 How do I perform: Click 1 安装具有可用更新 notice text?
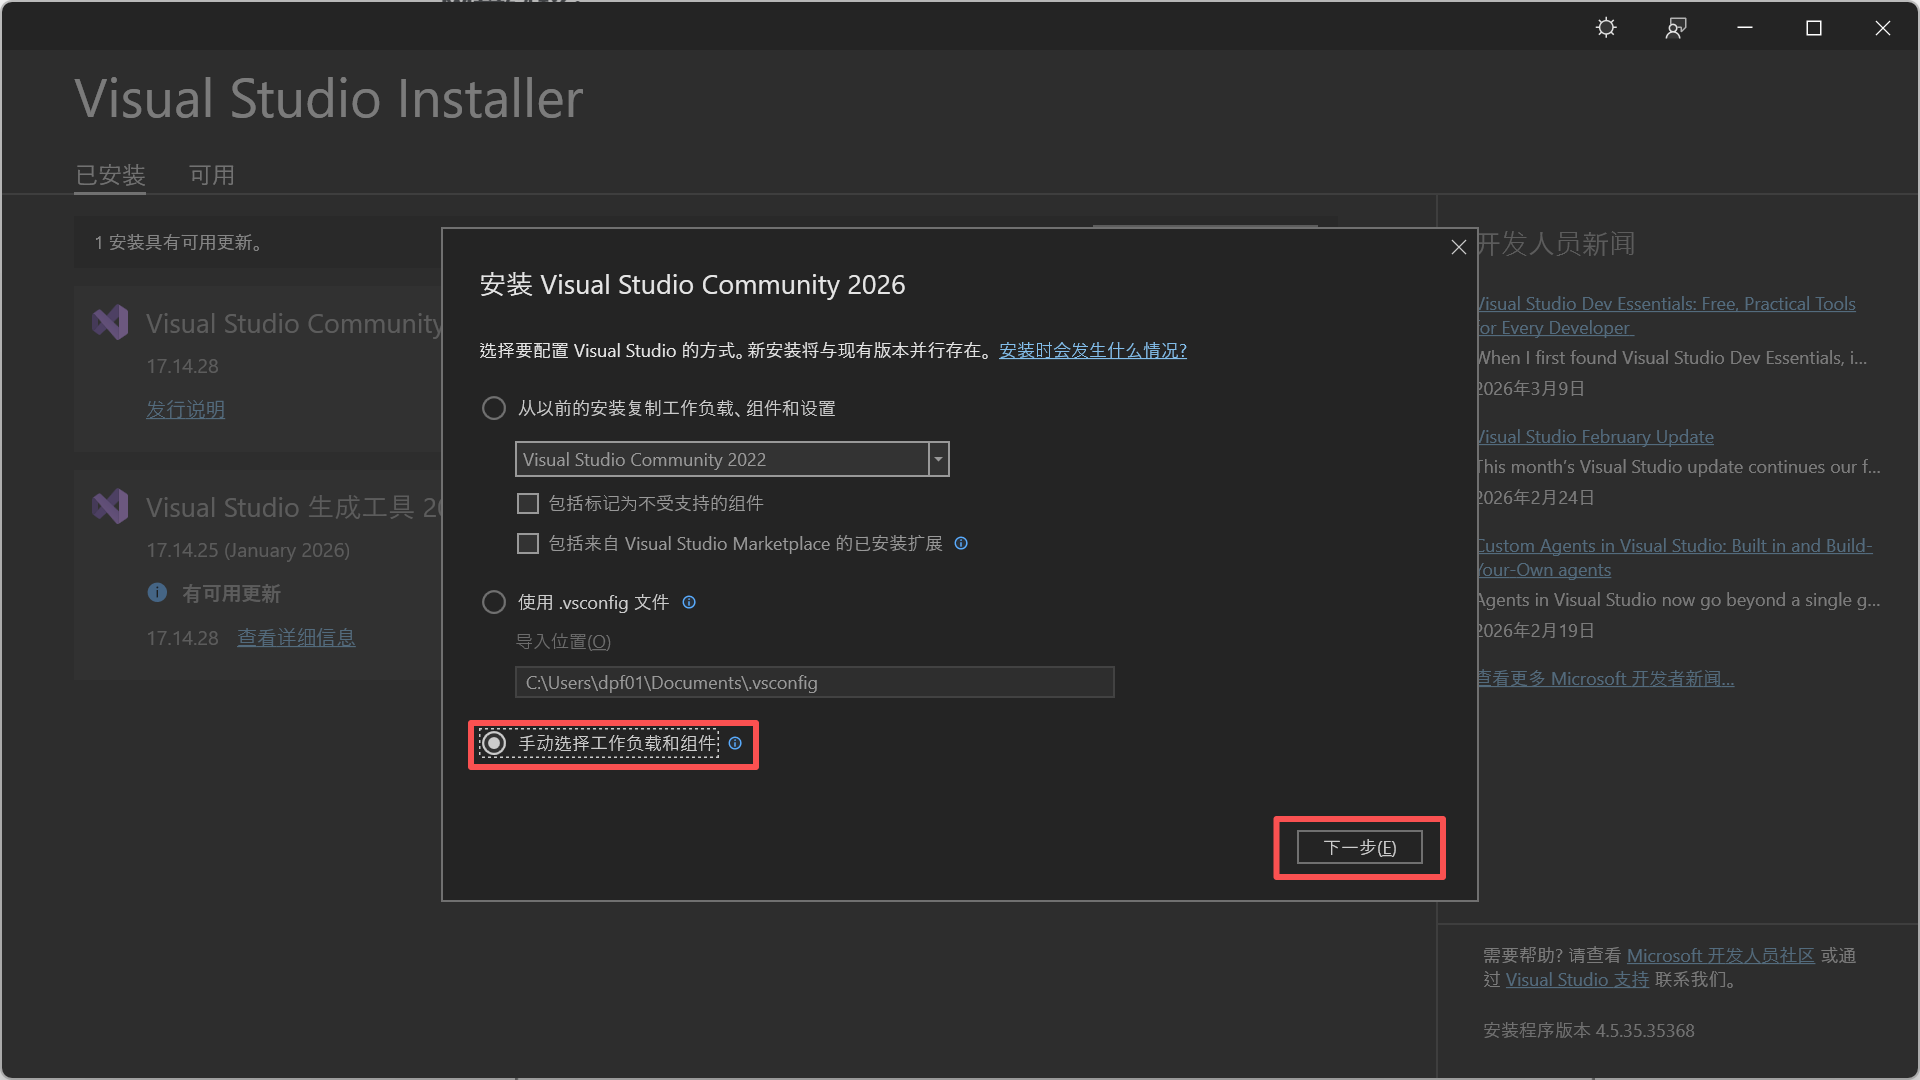pyautogui.click(x=181, y=242)
